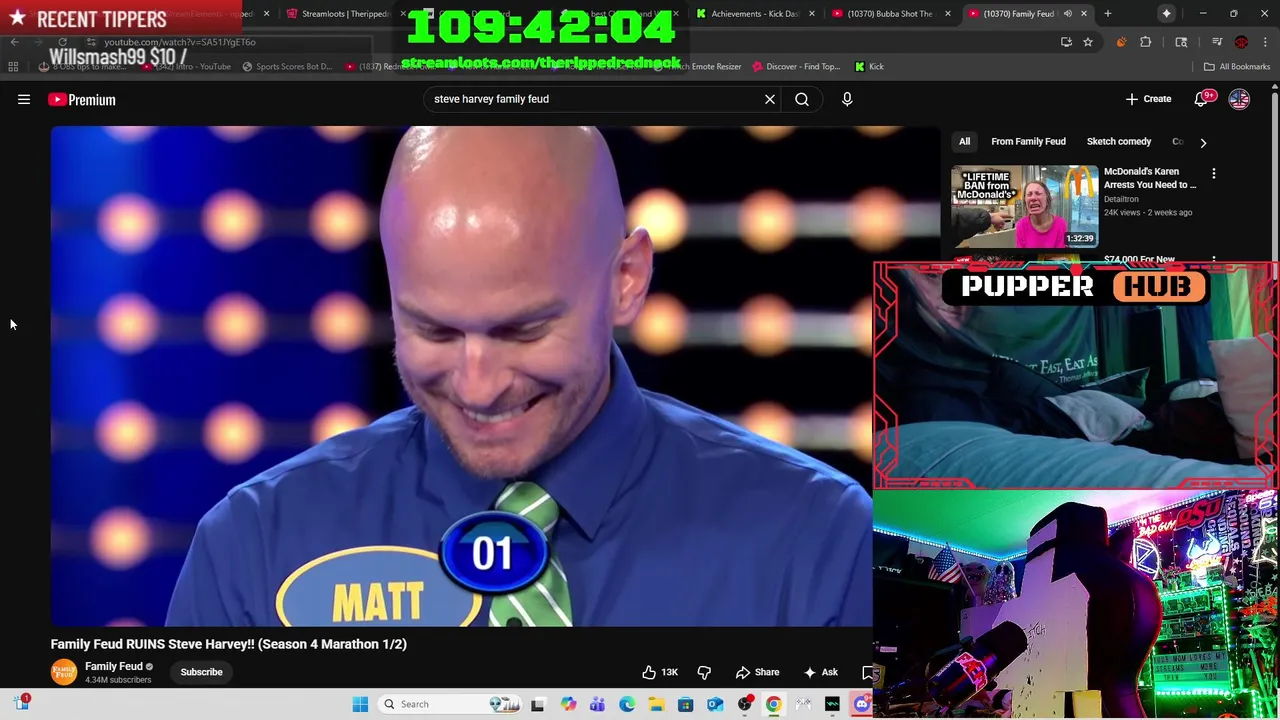Viewport: 1280px width, 720px height.
Task: Submit search with magnifying glass button
Action: point(802,99)
